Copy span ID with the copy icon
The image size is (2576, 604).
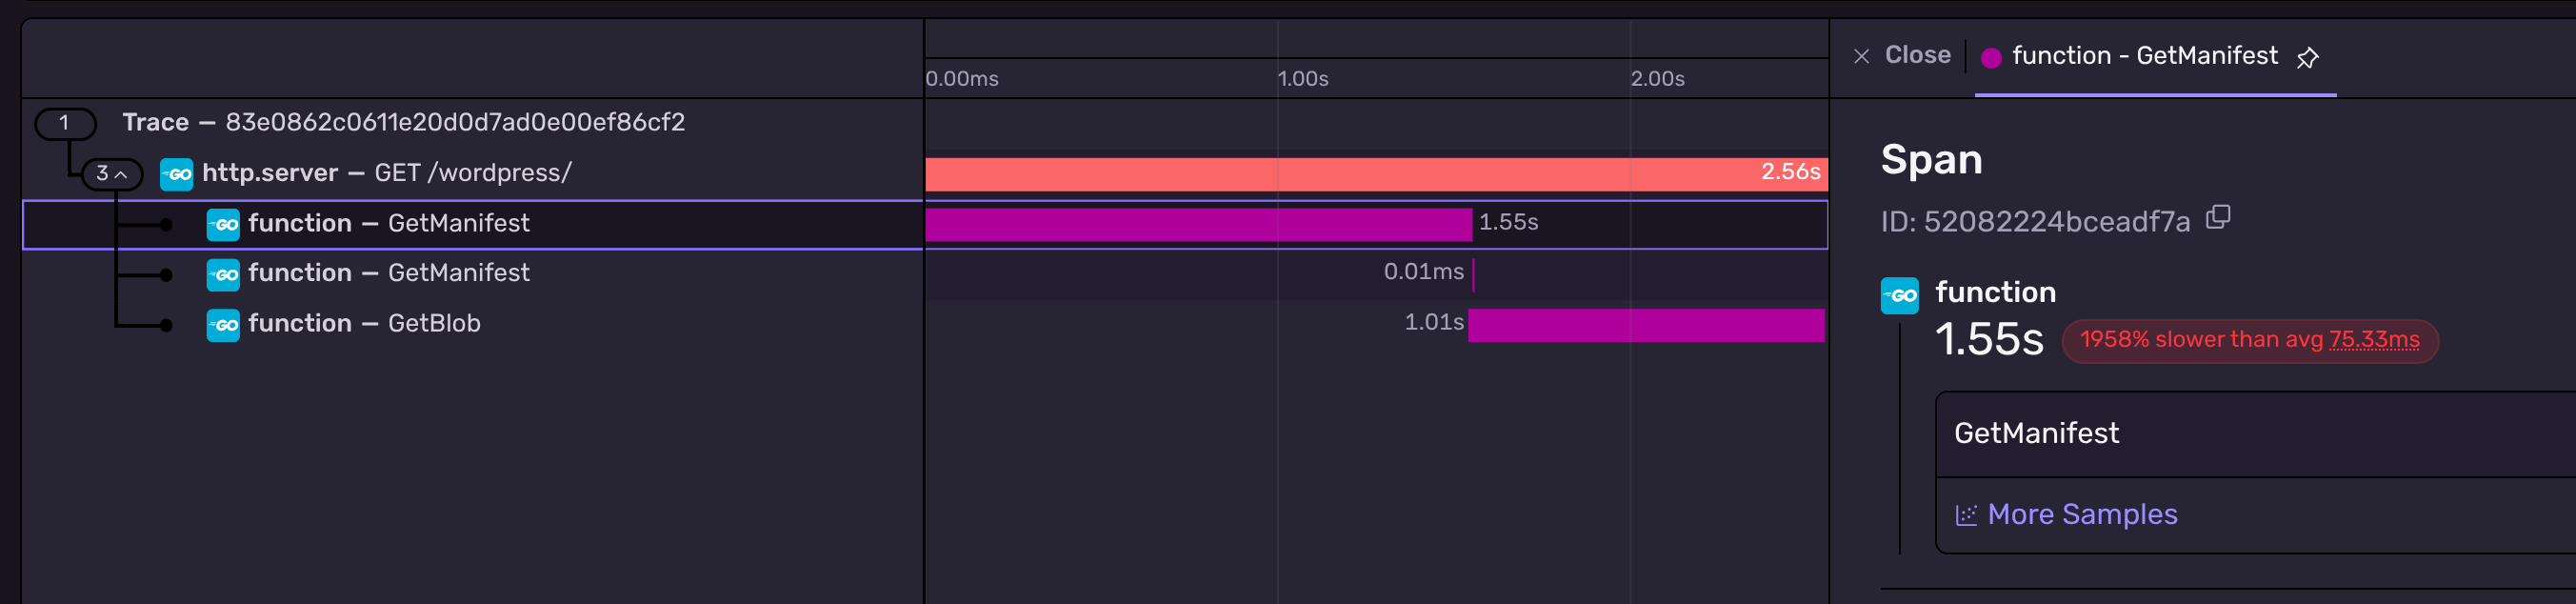2218,217
